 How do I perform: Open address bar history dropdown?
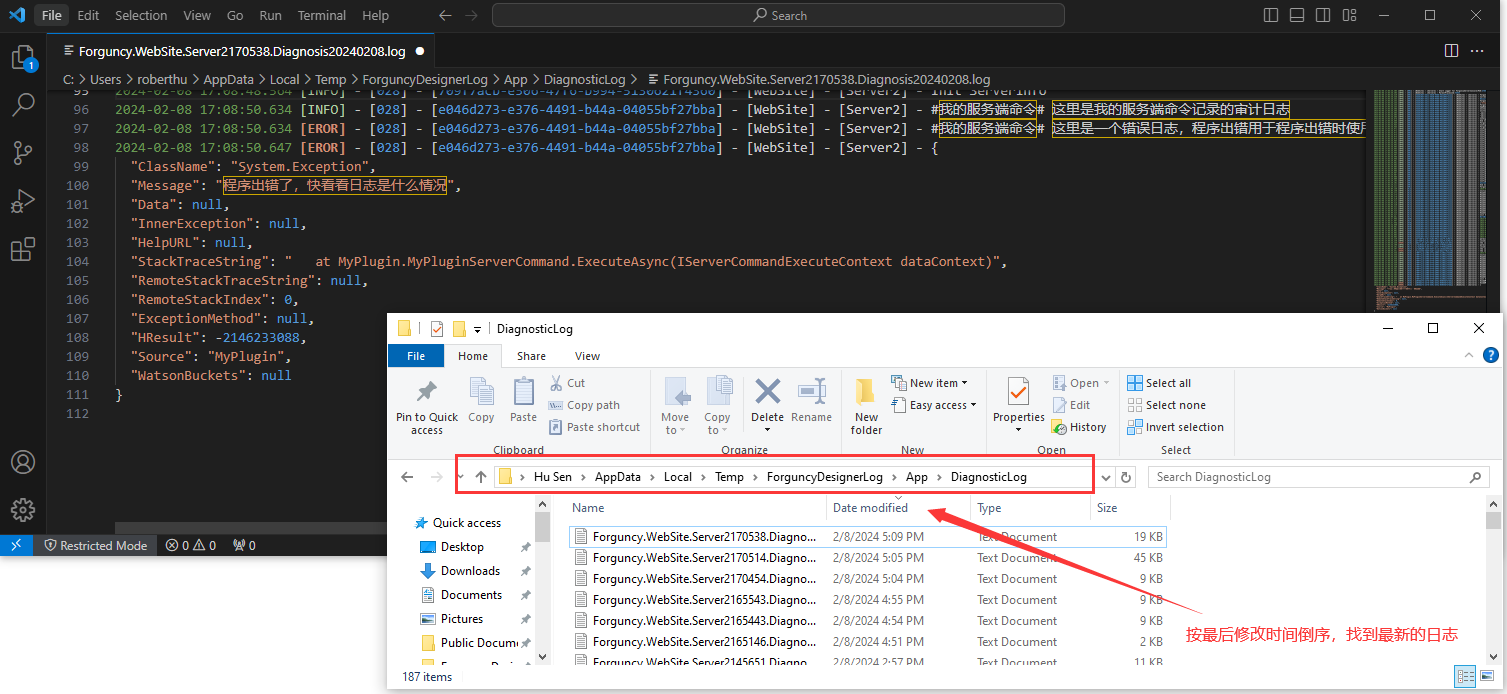1106,477
